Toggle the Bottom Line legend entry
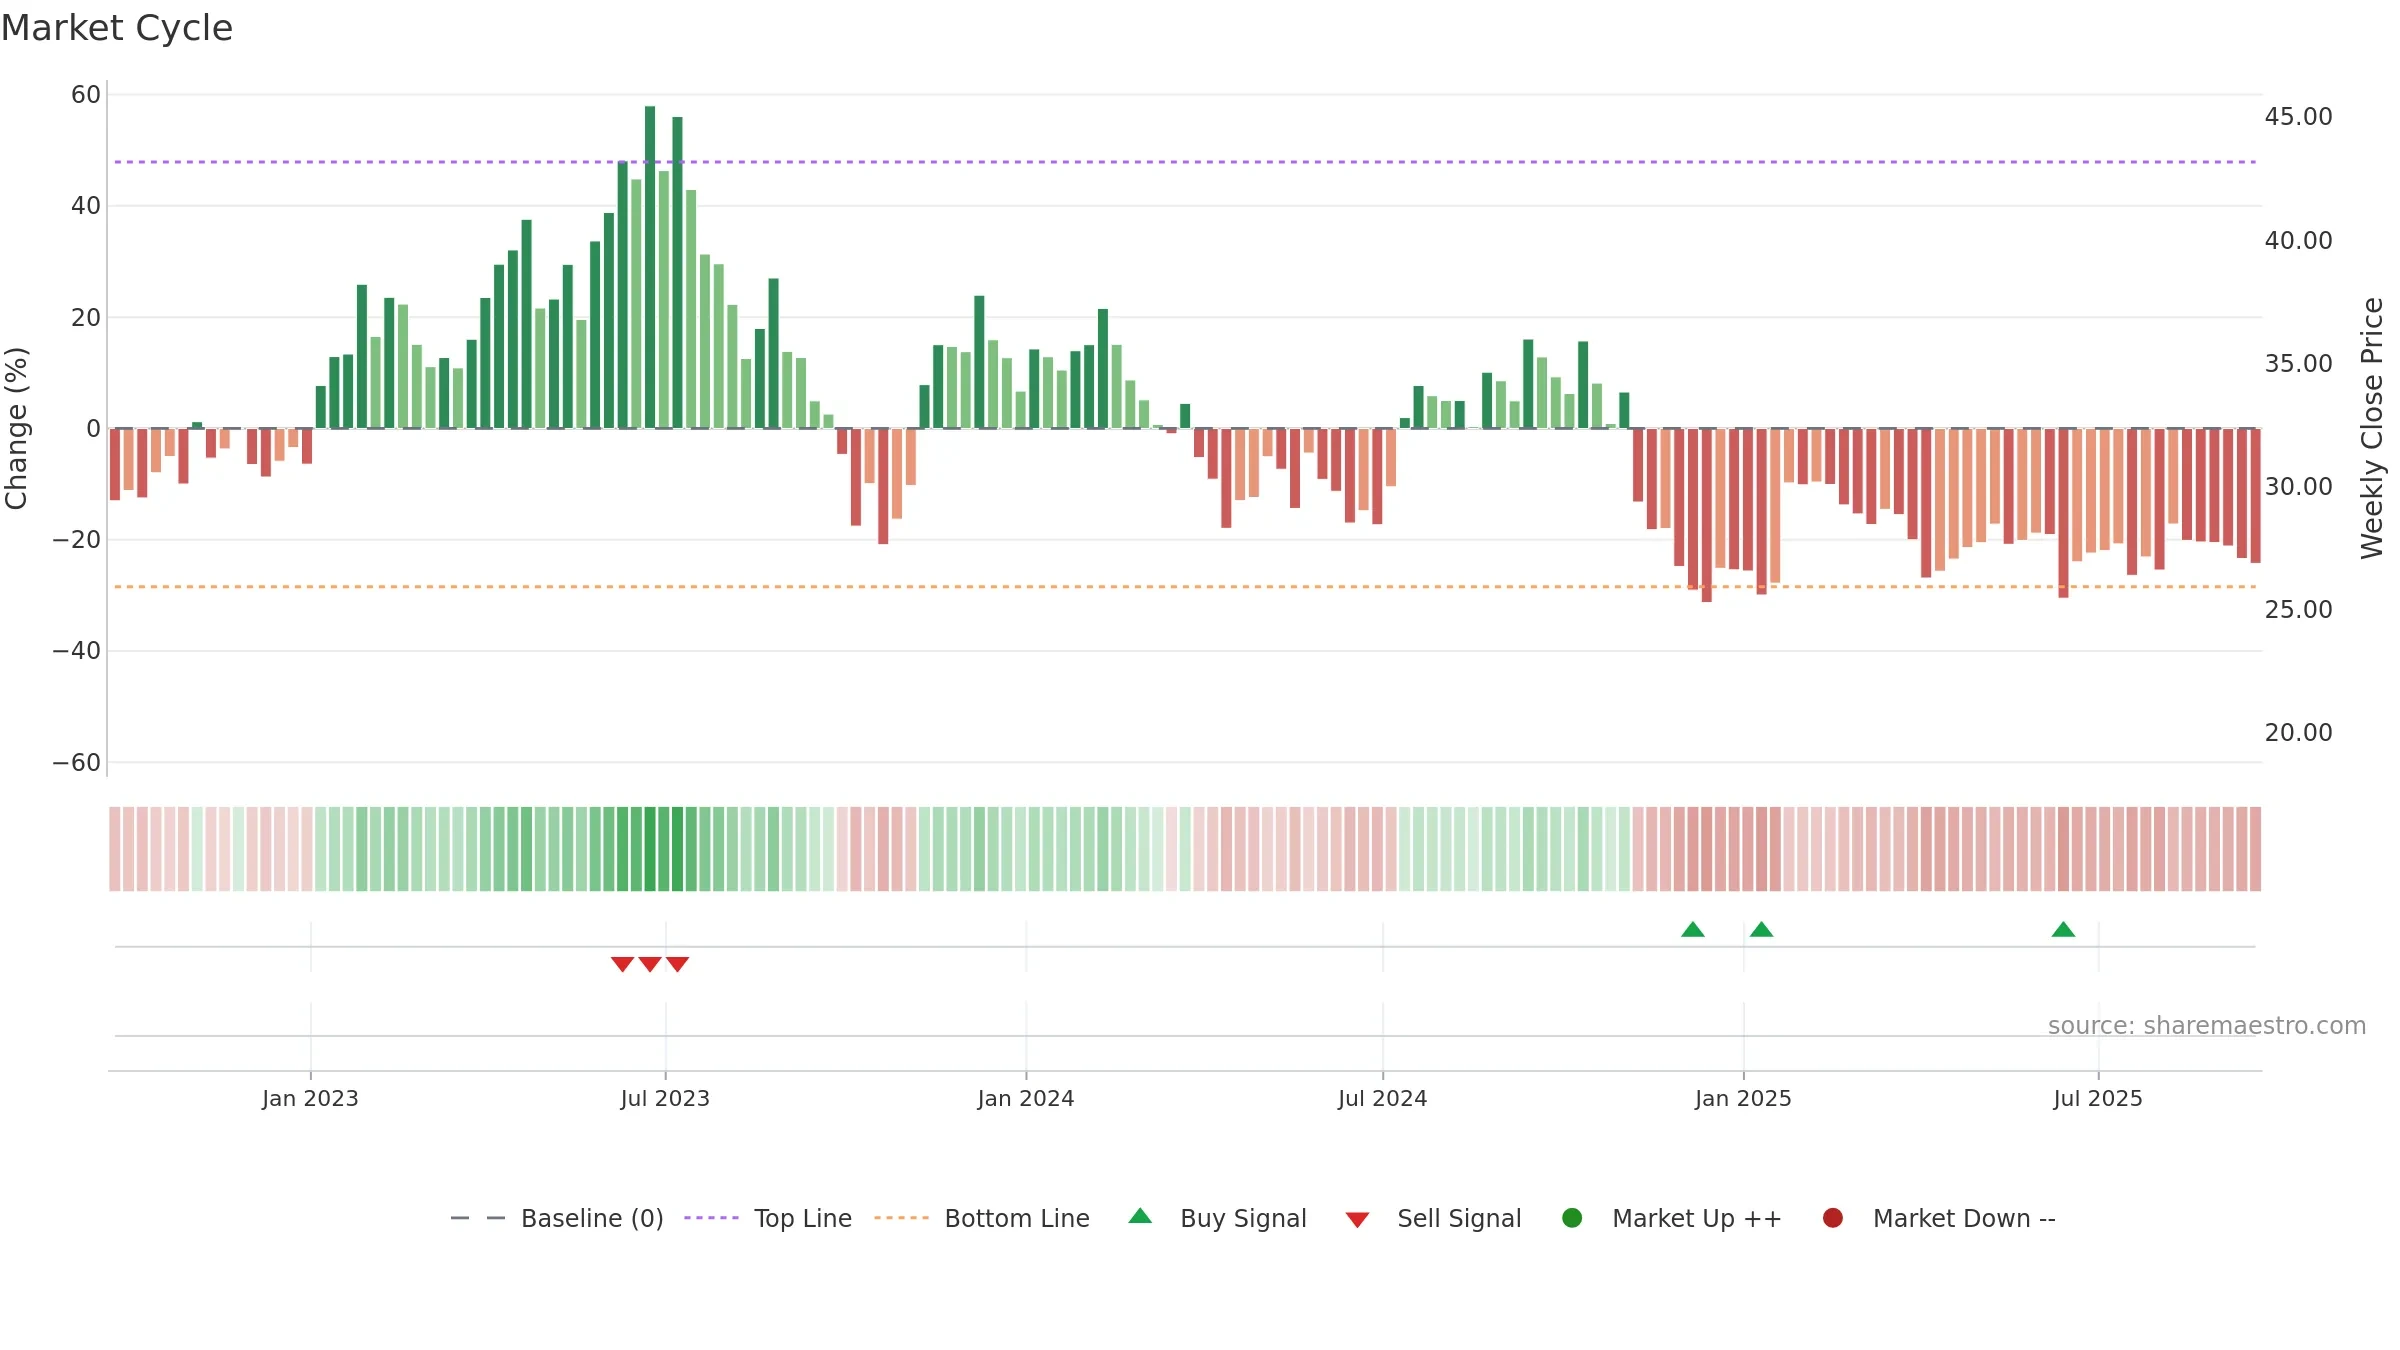This screenshot has width=2400, height=1350. click(981, 1218)
